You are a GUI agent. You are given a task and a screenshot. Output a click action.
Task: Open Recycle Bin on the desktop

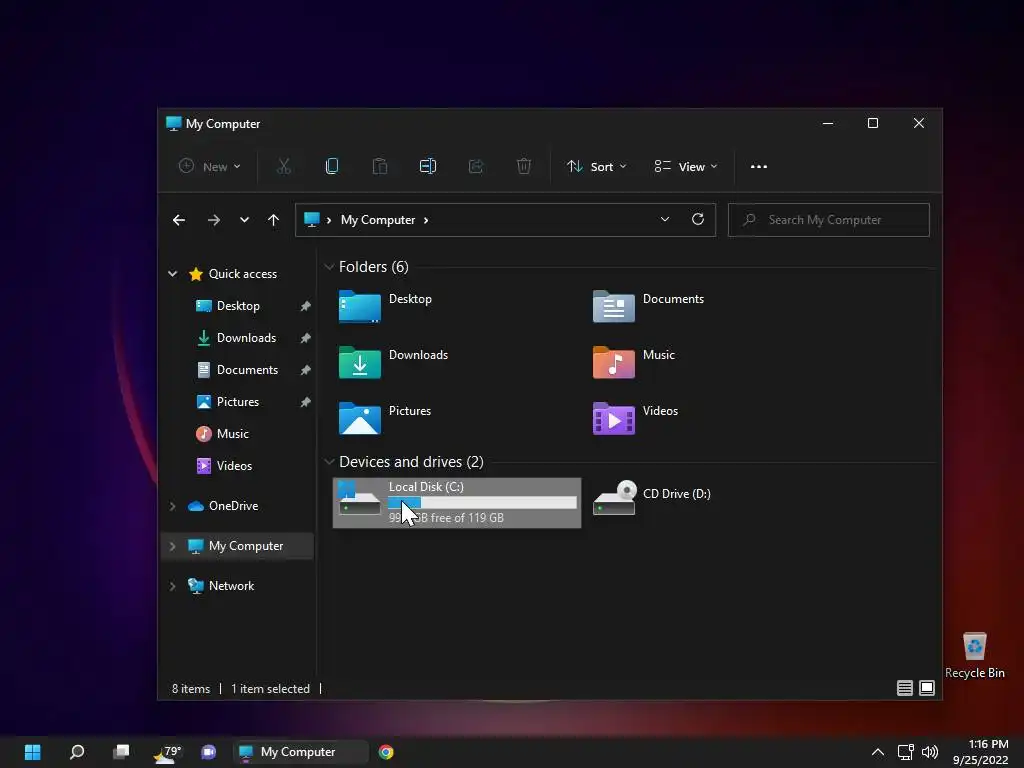tap(974, 655)
